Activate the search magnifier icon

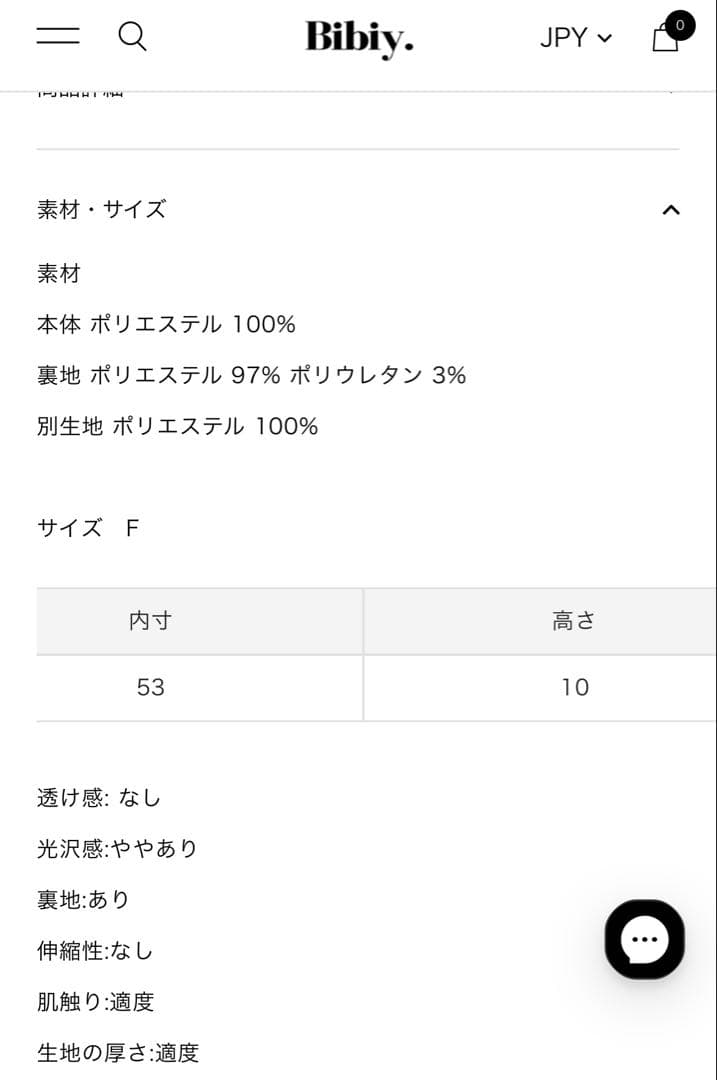[131, 36]
